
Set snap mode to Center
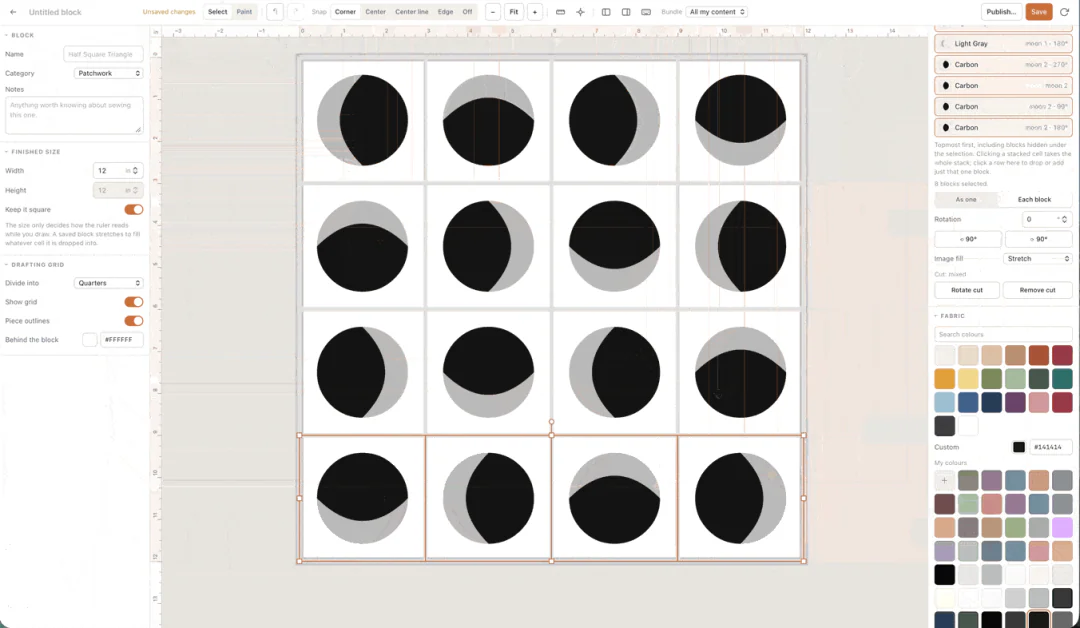(x=375, y=12)
